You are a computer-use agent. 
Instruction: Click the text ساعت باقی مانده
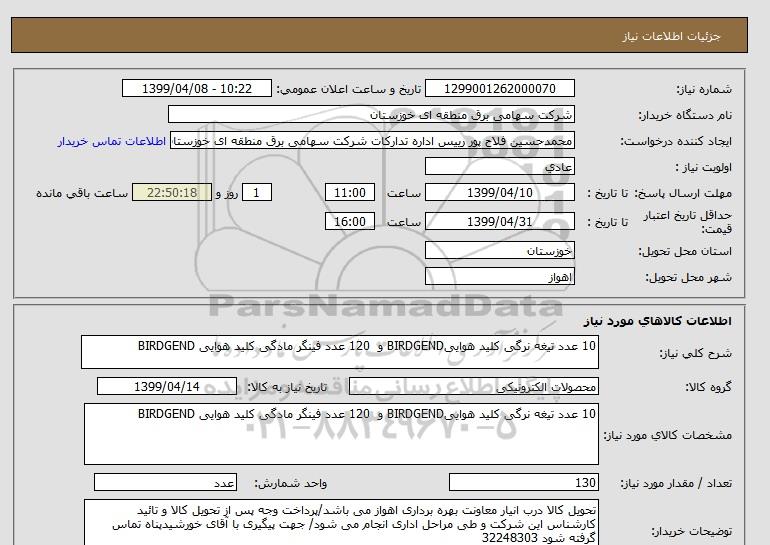(82, 193)
